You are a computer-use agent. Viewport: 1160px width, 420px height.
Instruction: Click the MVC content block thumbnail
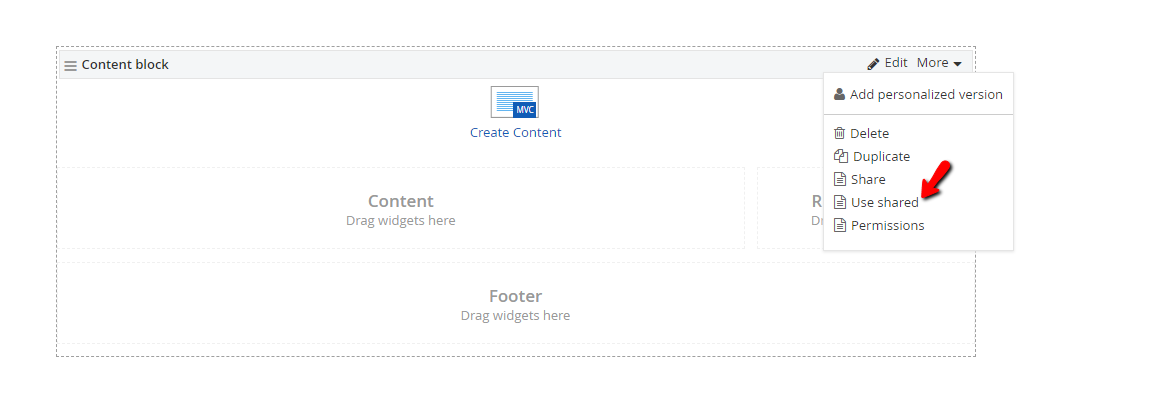tap(515, 102)
